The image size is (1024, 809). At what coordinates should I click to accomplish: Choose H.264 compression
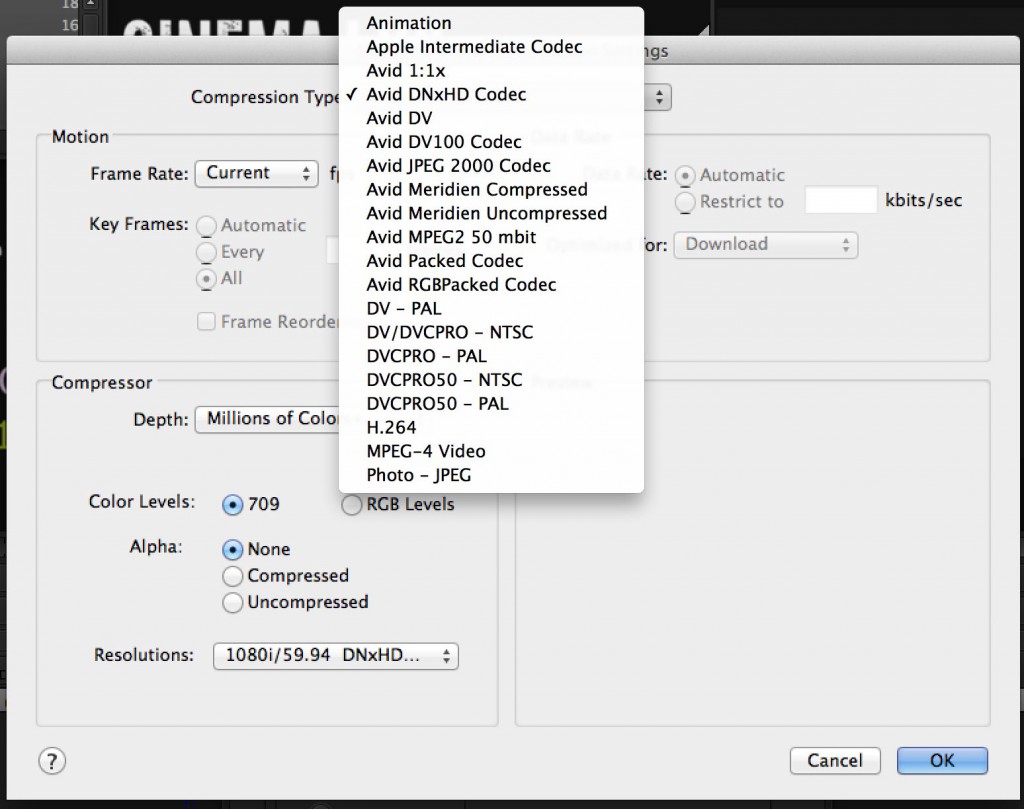[x=491, y=428]
